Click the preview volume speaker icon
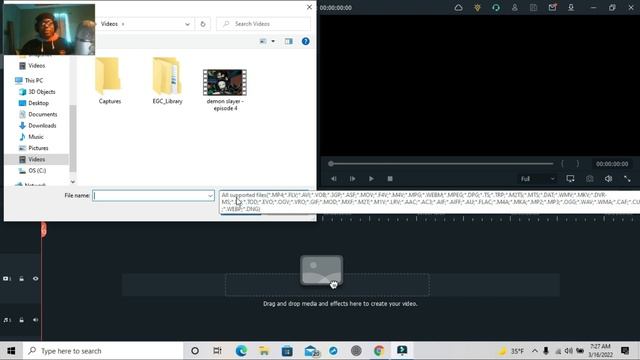 coord(609,179)
